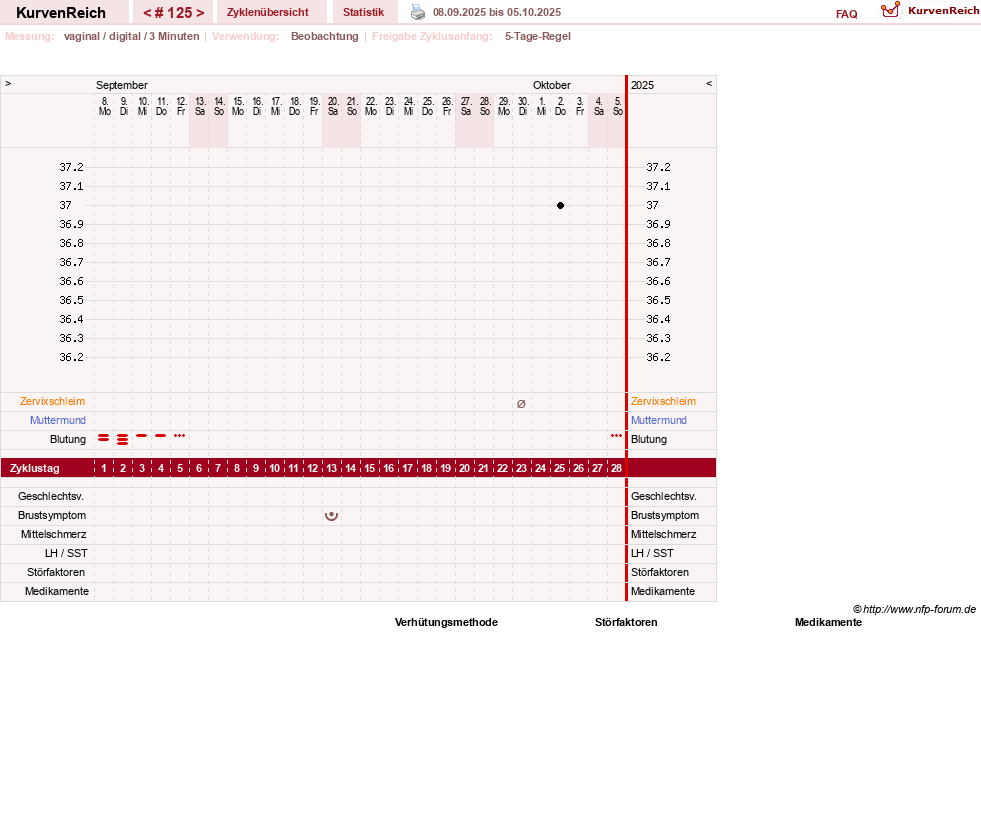Image resolution: width=981 pixels, height=821 pixels.
Task: Click the left Brustsymptom row label
Action: pos(52,515)
